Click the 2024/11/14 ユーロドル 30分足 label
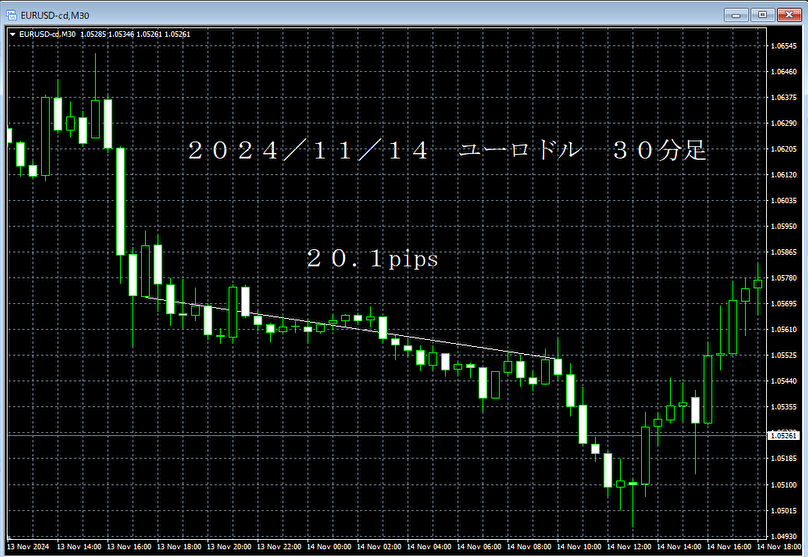The image size is (808, 557). click(447, 150)
